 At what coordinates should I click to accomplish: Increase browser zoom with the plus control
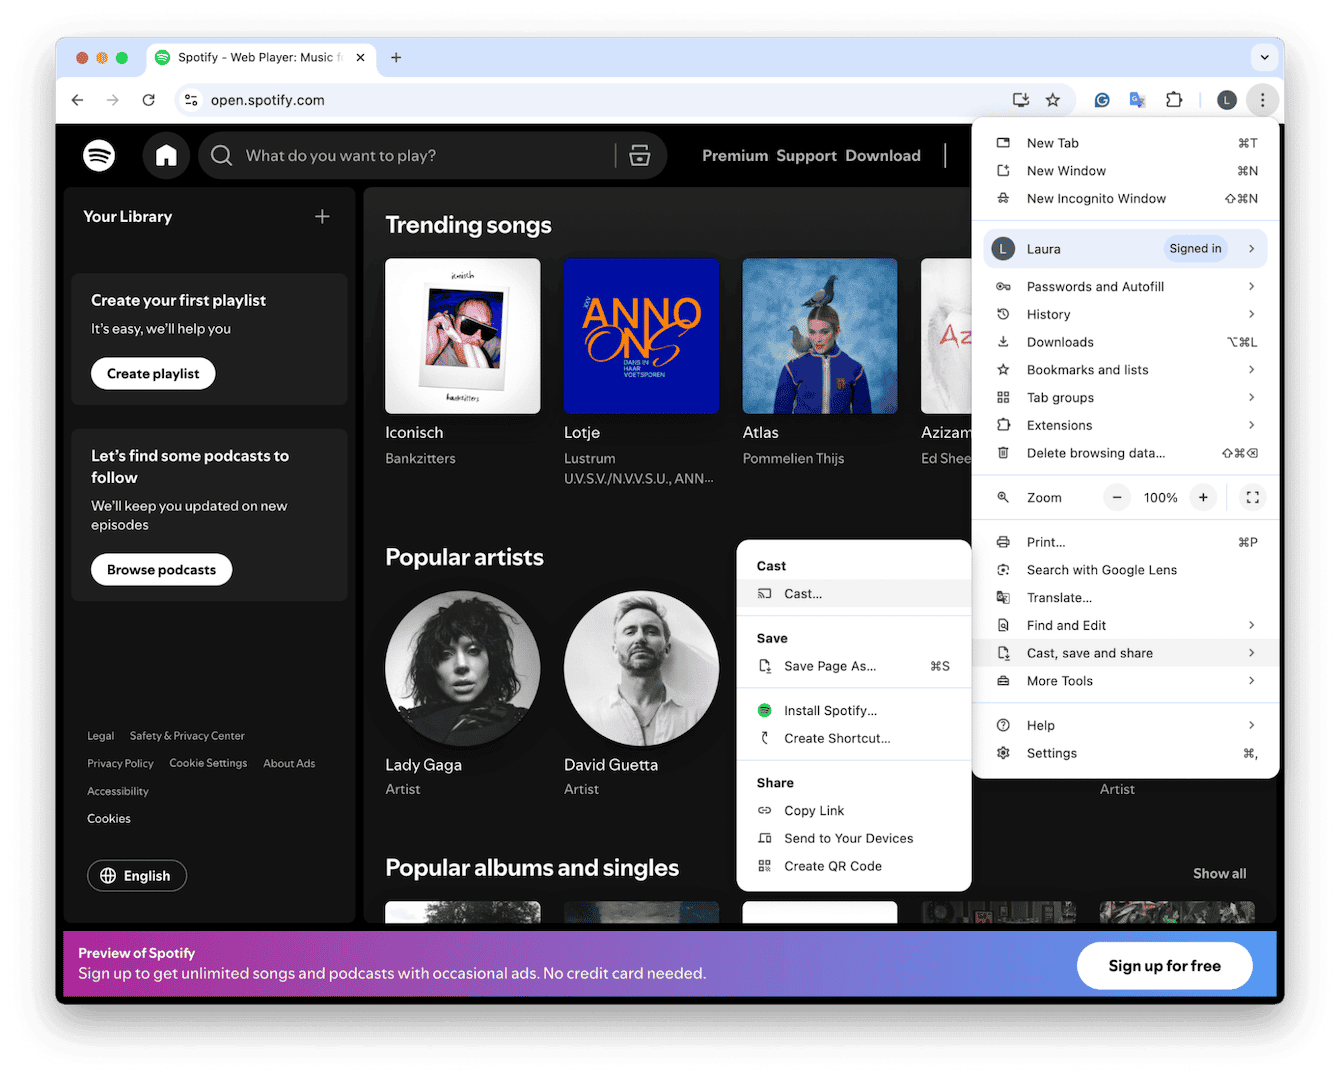coord(1203,497)
